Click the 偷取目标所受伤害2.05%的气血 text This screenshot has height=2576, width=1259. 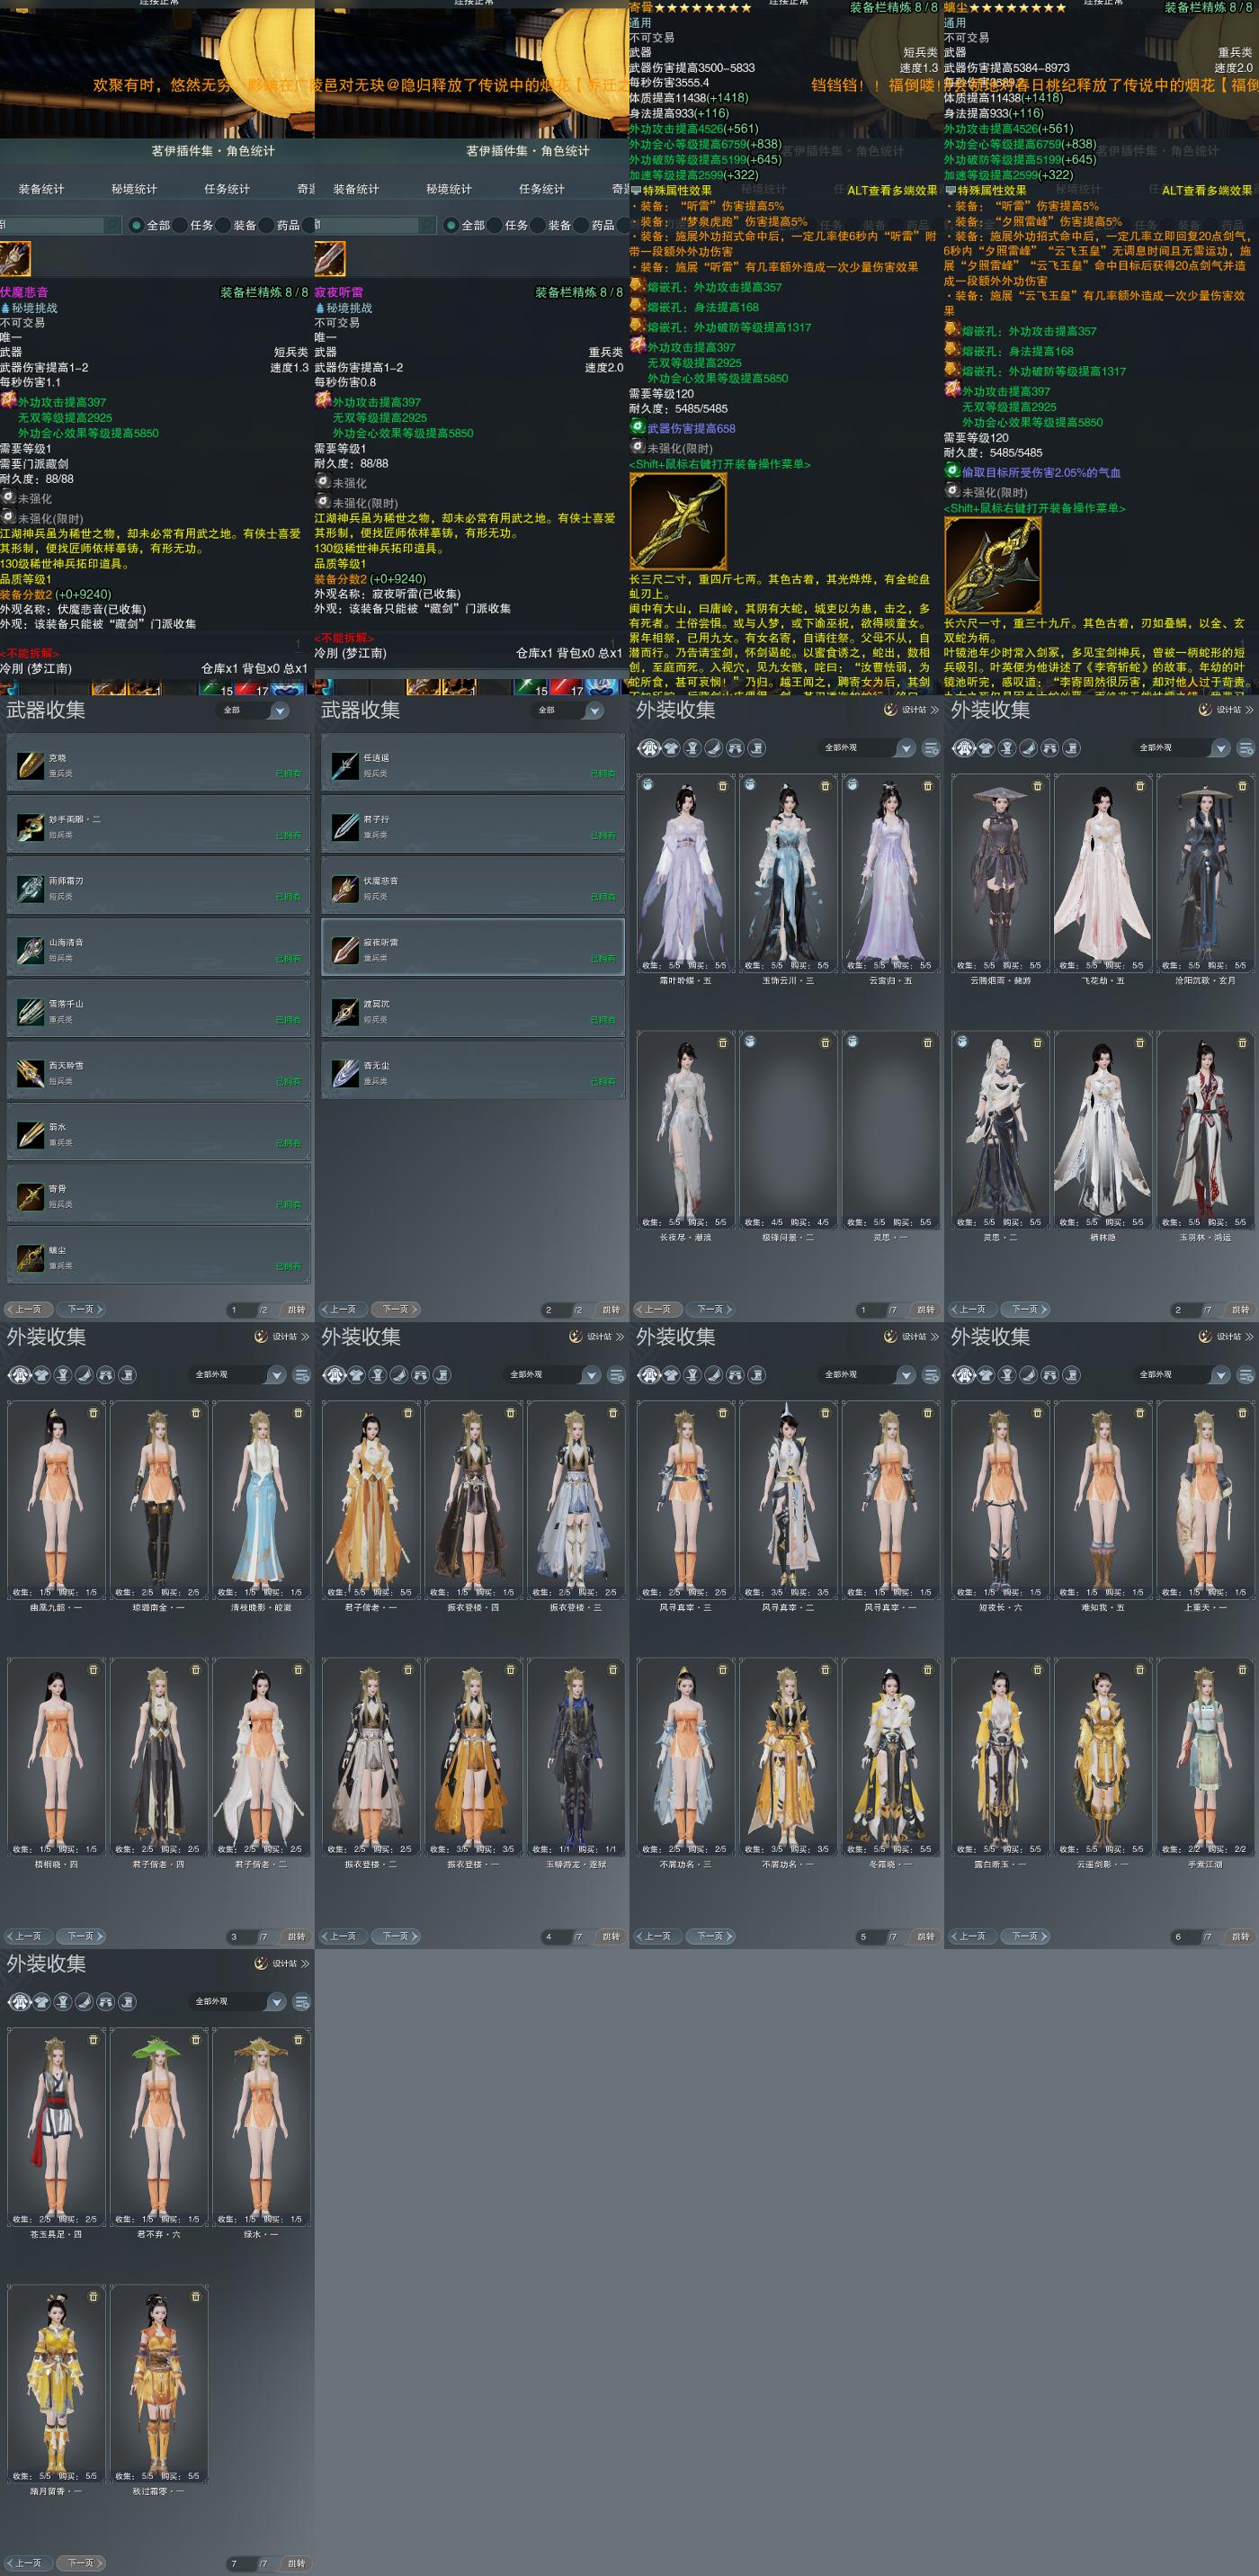[1041, 472]
